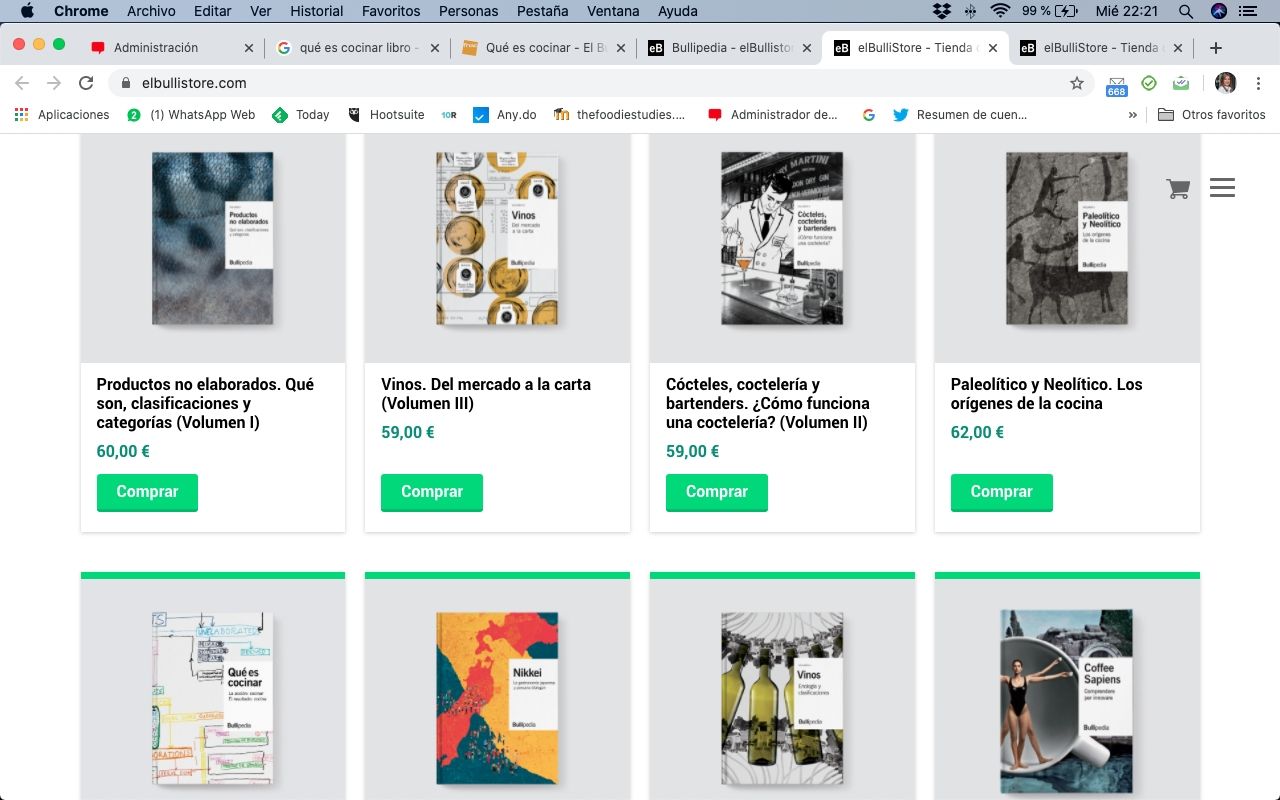Close the Administración tab
Screen dimensions: 1280x800
click(x=249, y=48)
